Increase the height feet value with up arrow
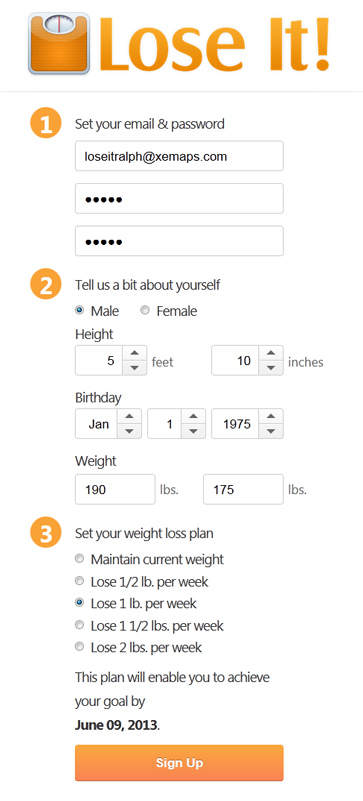Viewport: 363px width, 801px height. [x=134, y=354]
